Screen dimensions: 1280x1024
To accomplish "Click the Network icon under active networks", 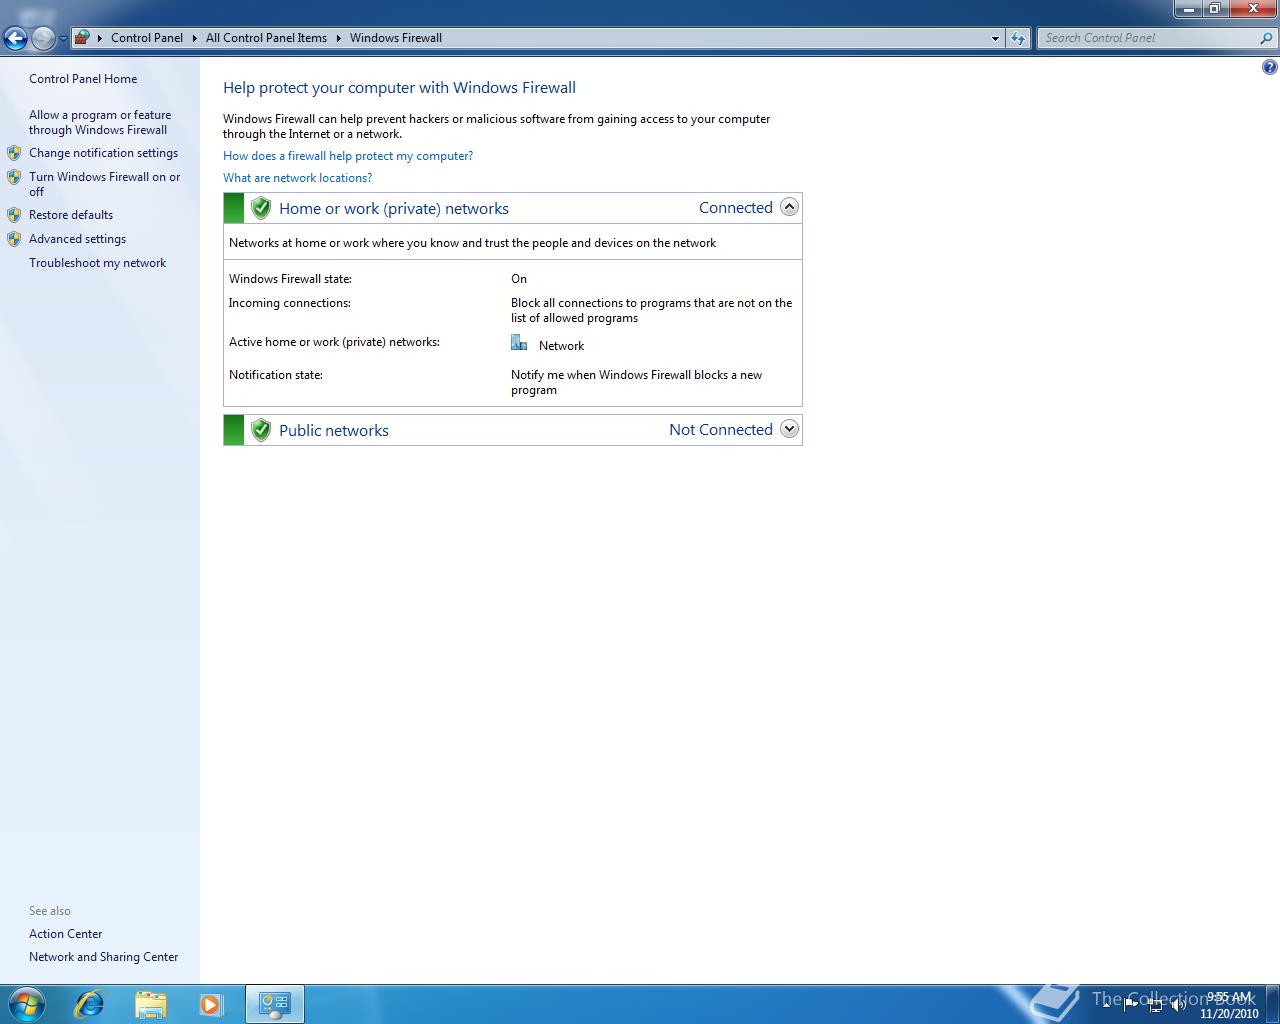I will pos(519,343).
